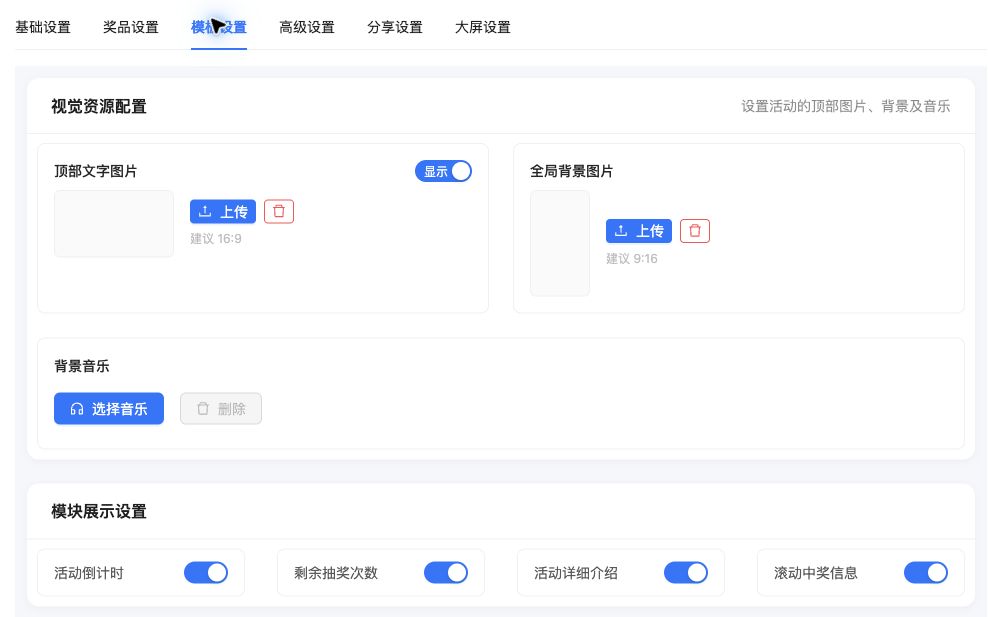This screenshot has width=988, height=617.
Task: Switch to the 奖品设置 tab
Action: 131,27
